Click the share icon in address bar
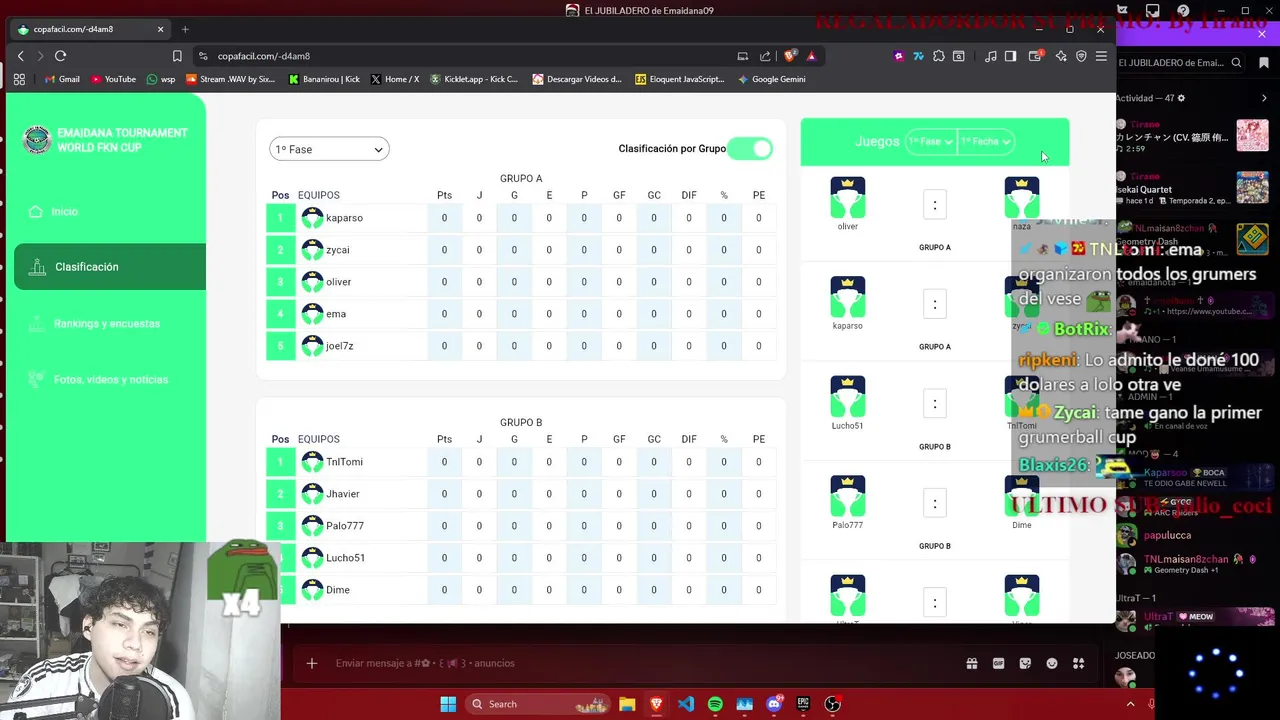 (765, 56)
